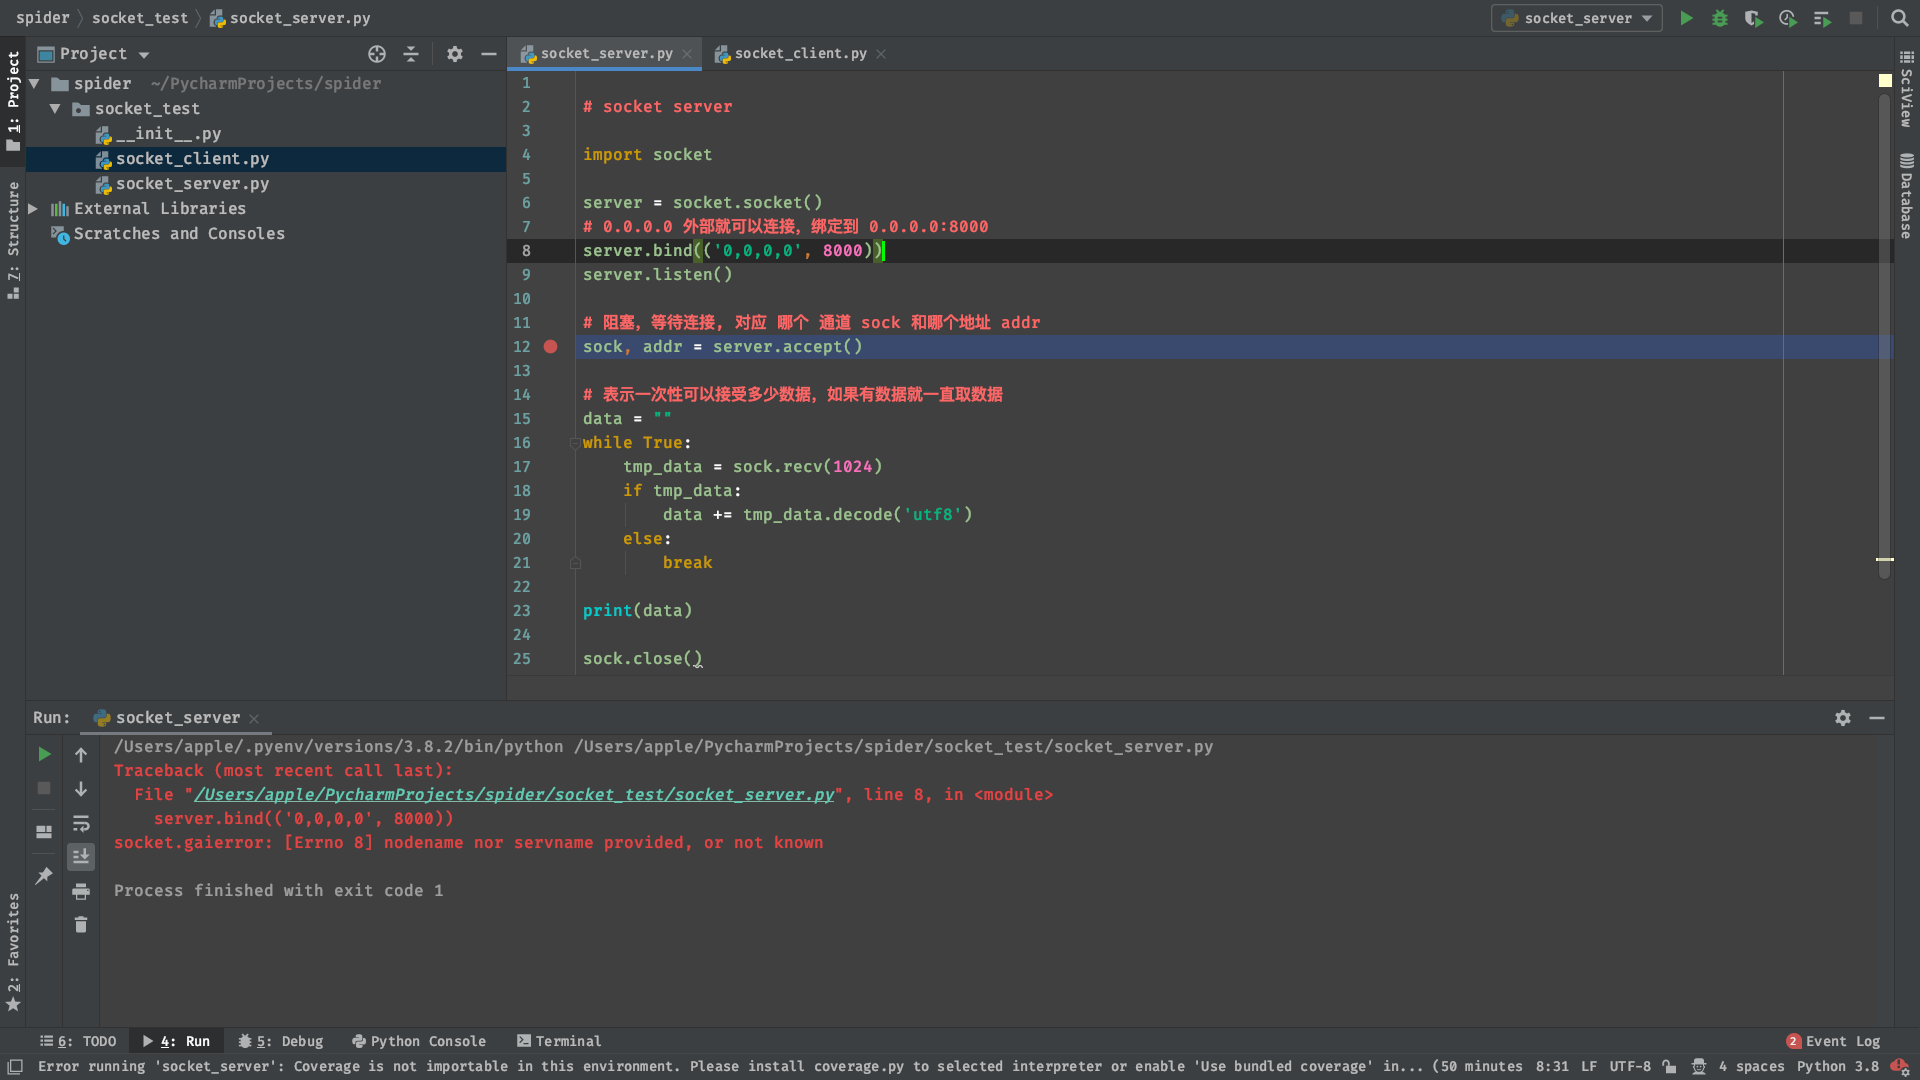Viewport: 1920px width, 1080px height.
Task: Select __init__.py in the project tree
Action: coord(167,134)
